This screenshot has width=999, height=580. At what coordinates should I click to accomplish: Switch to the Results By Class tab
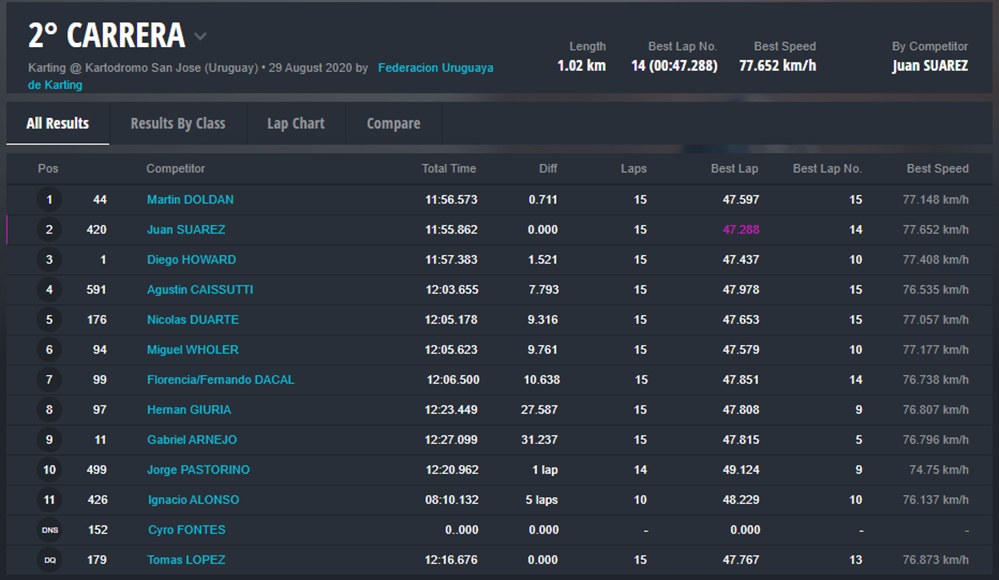[178, 124]
